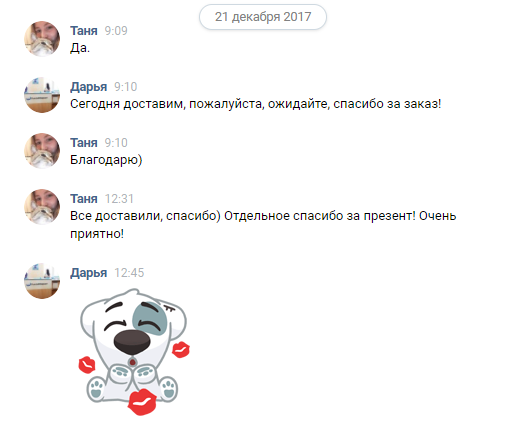Open the Дарья name link at 12:45
The width and height of the screenshot is (507, 441).
click(x=89, y=273)
